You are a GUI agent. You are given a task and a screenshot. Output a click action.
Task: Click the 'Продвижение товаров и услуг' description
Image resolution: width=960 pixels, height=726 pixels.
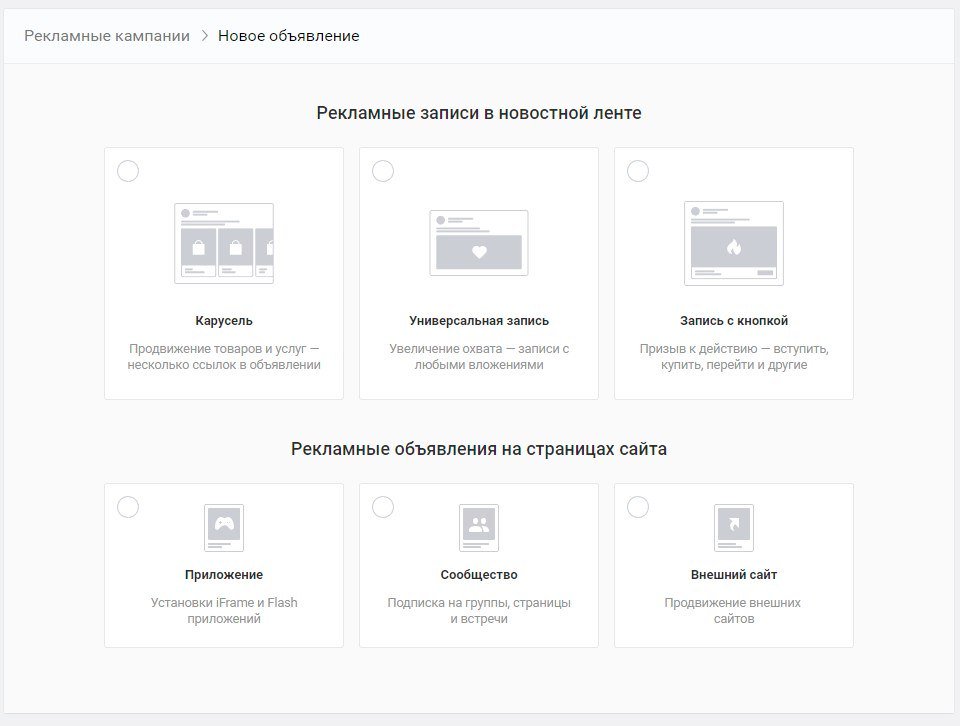pyautogui.click(x=224, y=357)
